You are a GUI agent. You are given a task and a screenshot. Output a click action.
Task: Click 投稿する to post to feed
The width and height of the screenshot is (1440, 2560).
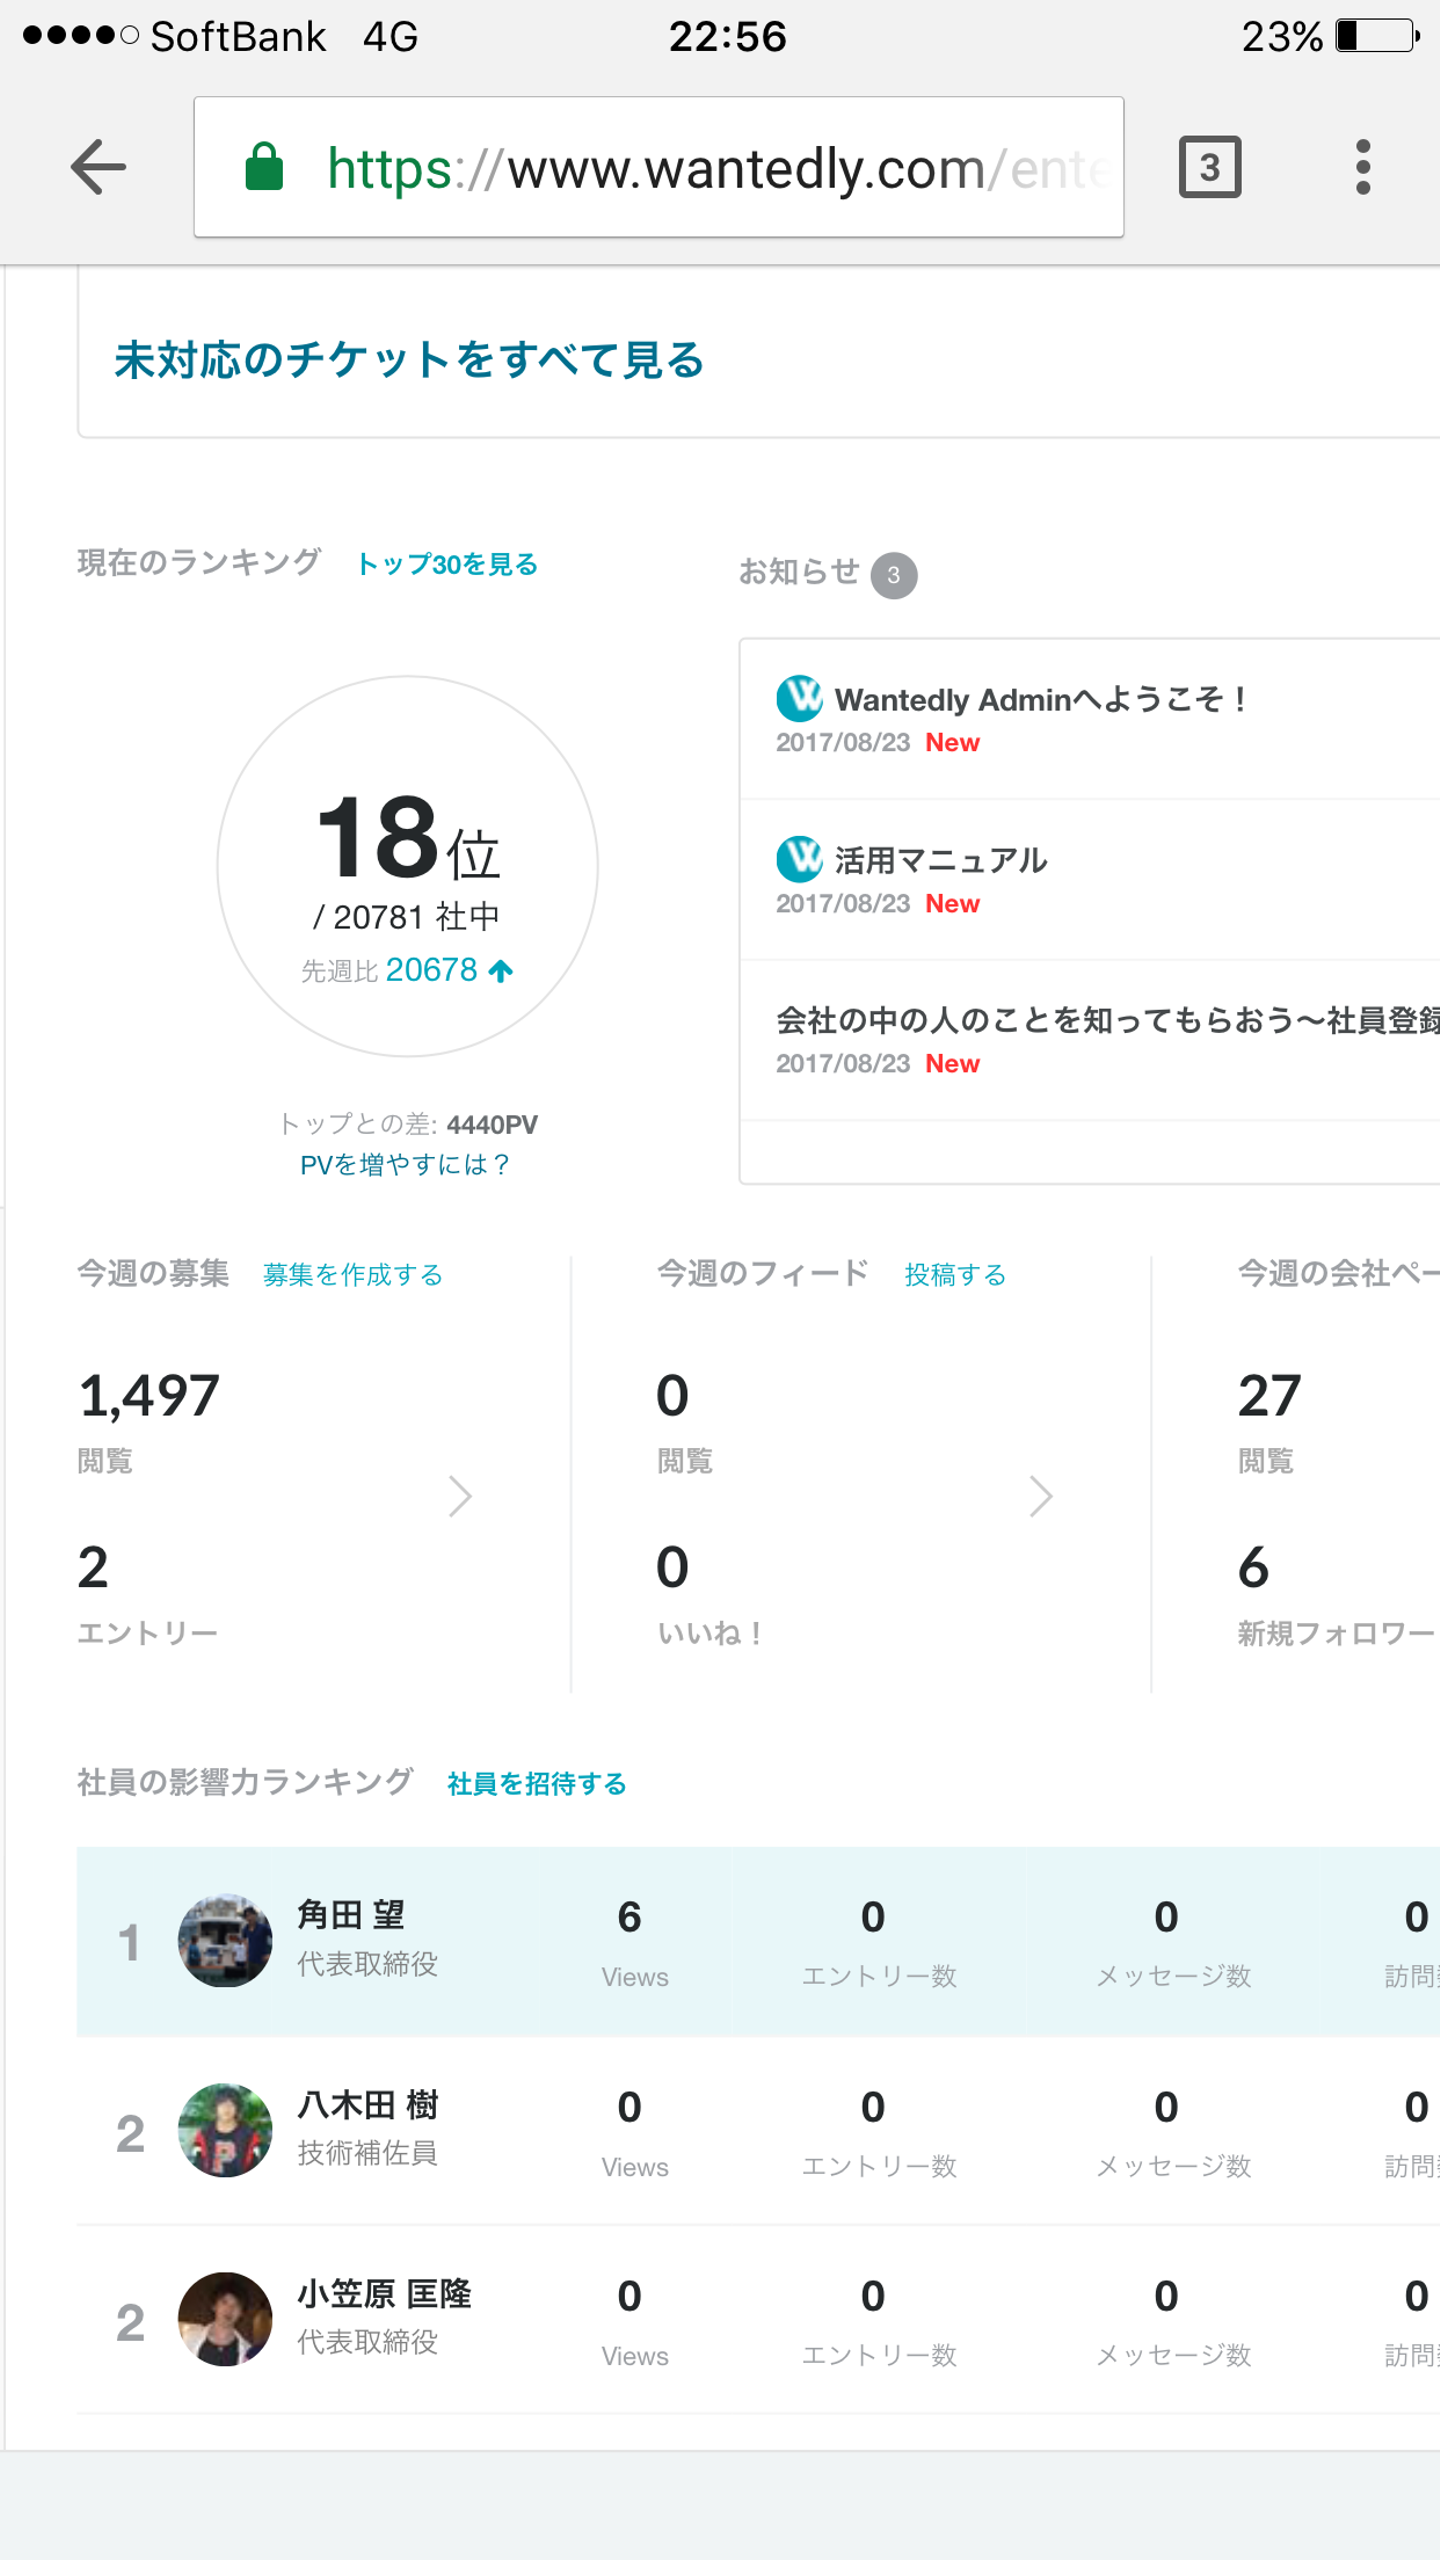955,1275
